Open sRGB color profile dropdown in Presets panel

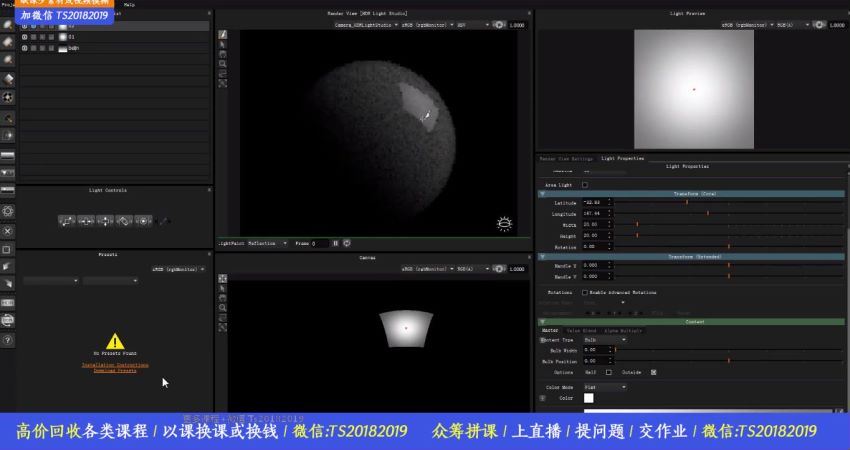[178, 269]
